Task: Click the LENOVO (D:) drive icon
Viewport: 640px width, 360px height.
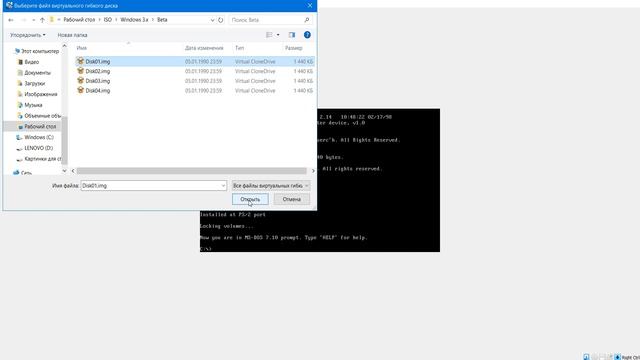Action: [19, 148]
